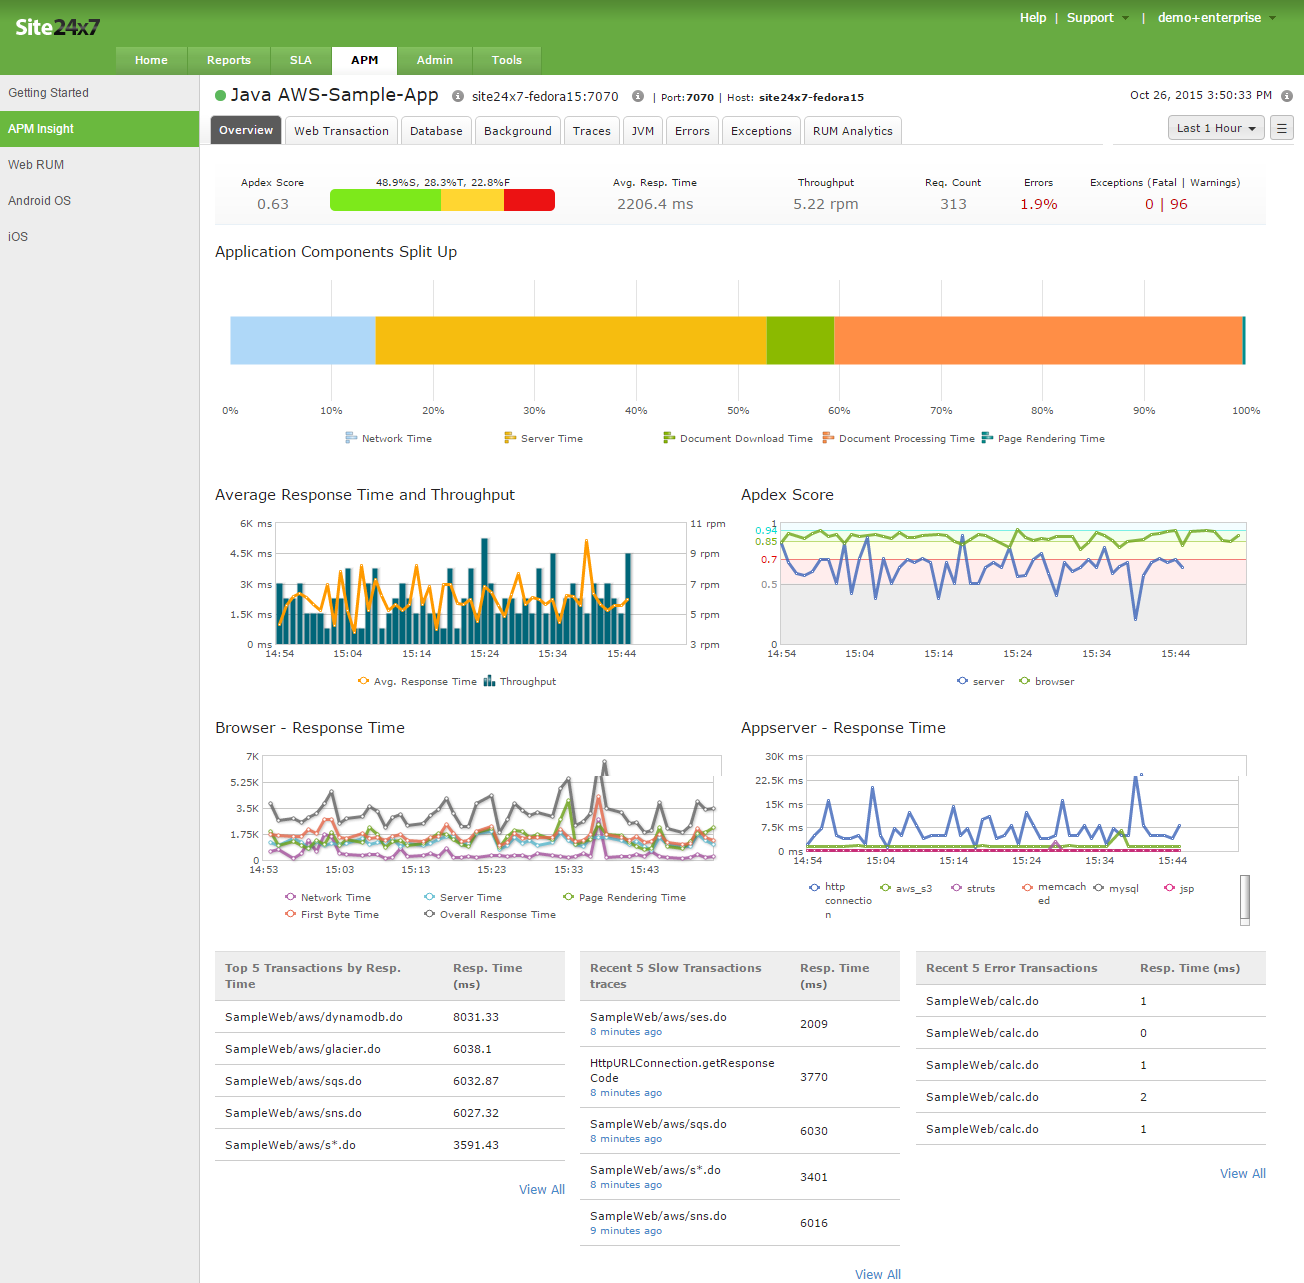Viewport: 1304px width, 1283px height.
Task: Open the Help link in header
Action: click(1033, 18)
